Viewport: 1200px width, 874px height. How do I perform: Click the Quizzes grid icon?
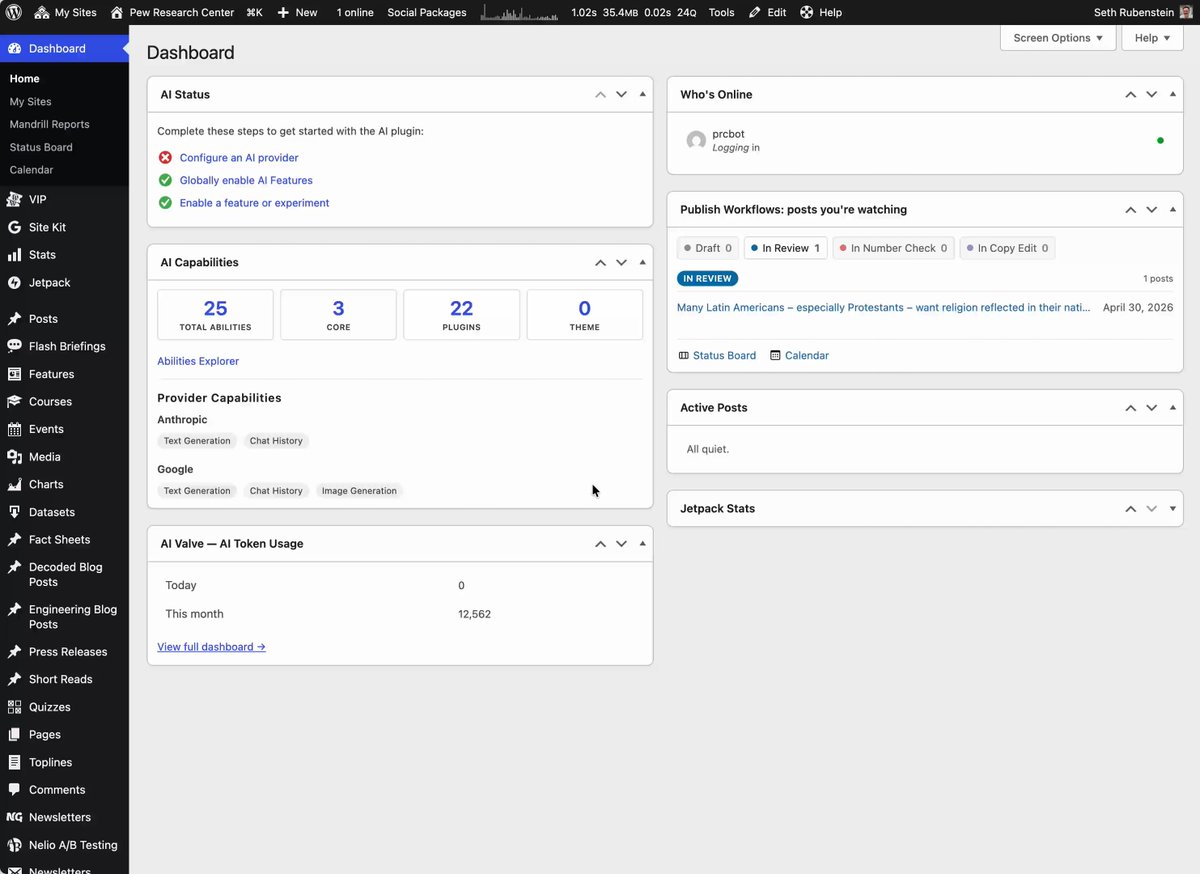(14, 707)
